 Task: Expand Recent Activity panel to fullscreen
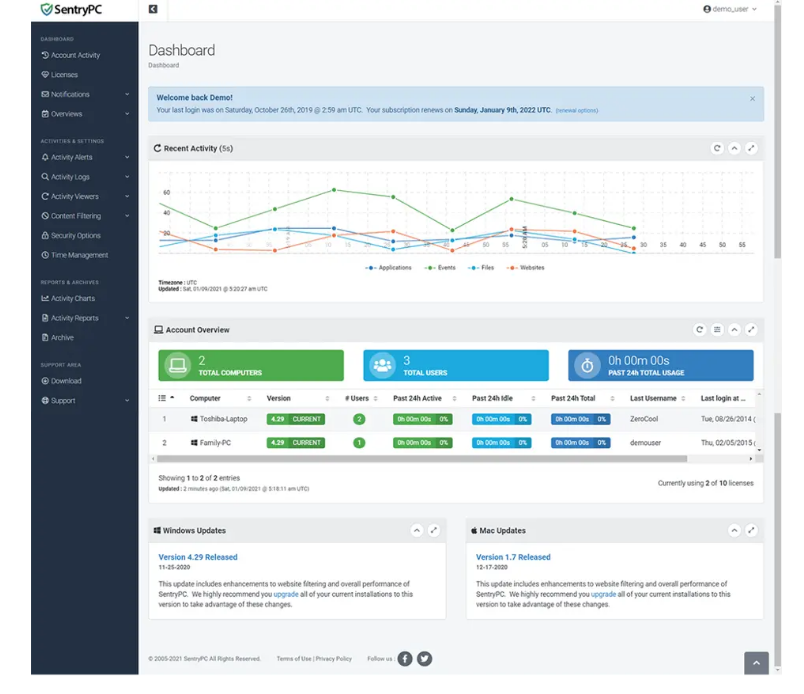[x=751, y=148]
